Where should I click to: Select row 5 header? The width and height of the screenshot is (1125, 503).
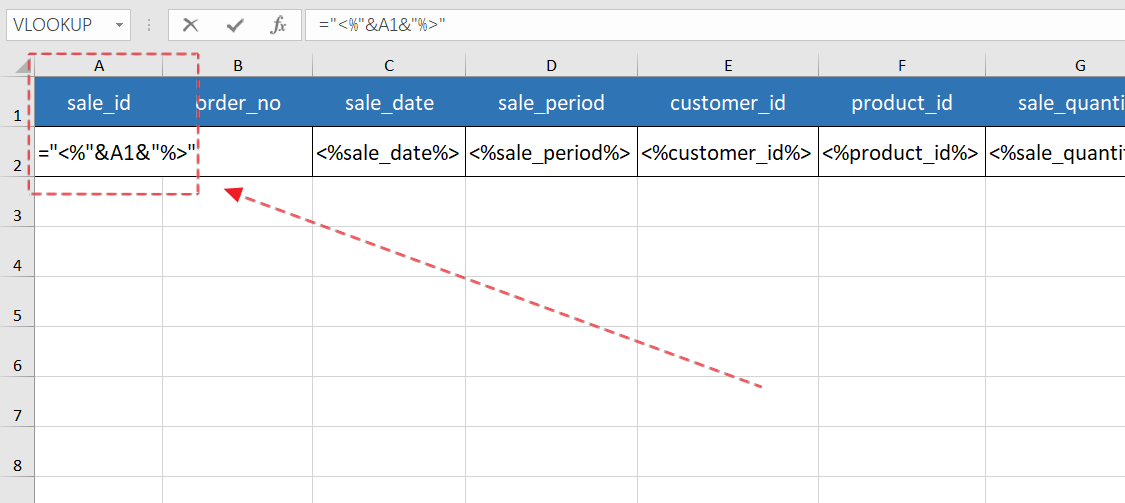[17, 301]
